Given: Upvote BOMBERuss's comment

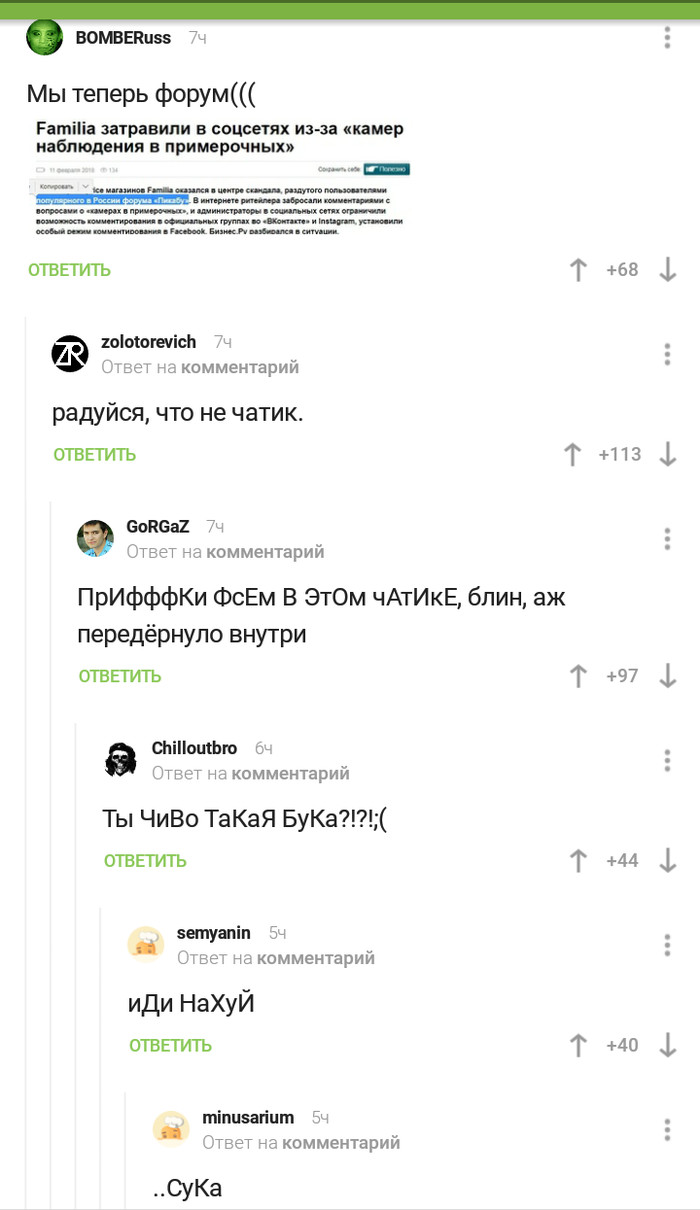Looking at the screenshot, I should pyautogui.click(x=578, y=269).
